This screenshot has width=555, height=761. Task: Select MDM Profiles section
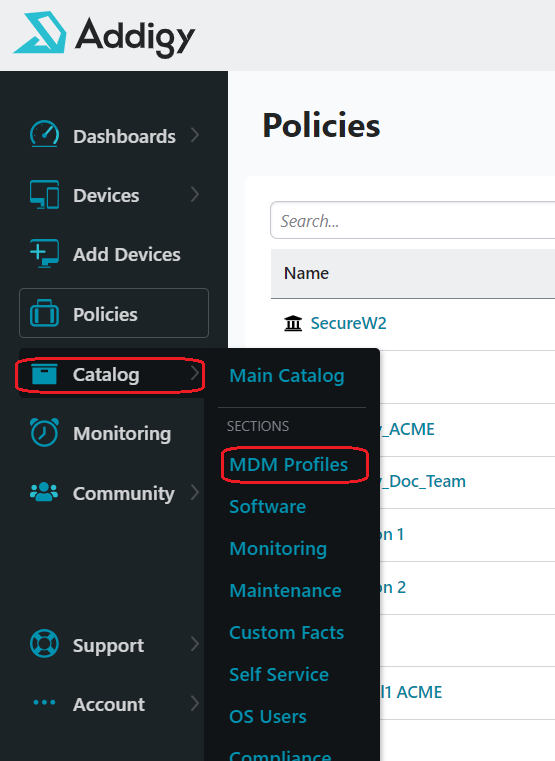tap(289, 464)
